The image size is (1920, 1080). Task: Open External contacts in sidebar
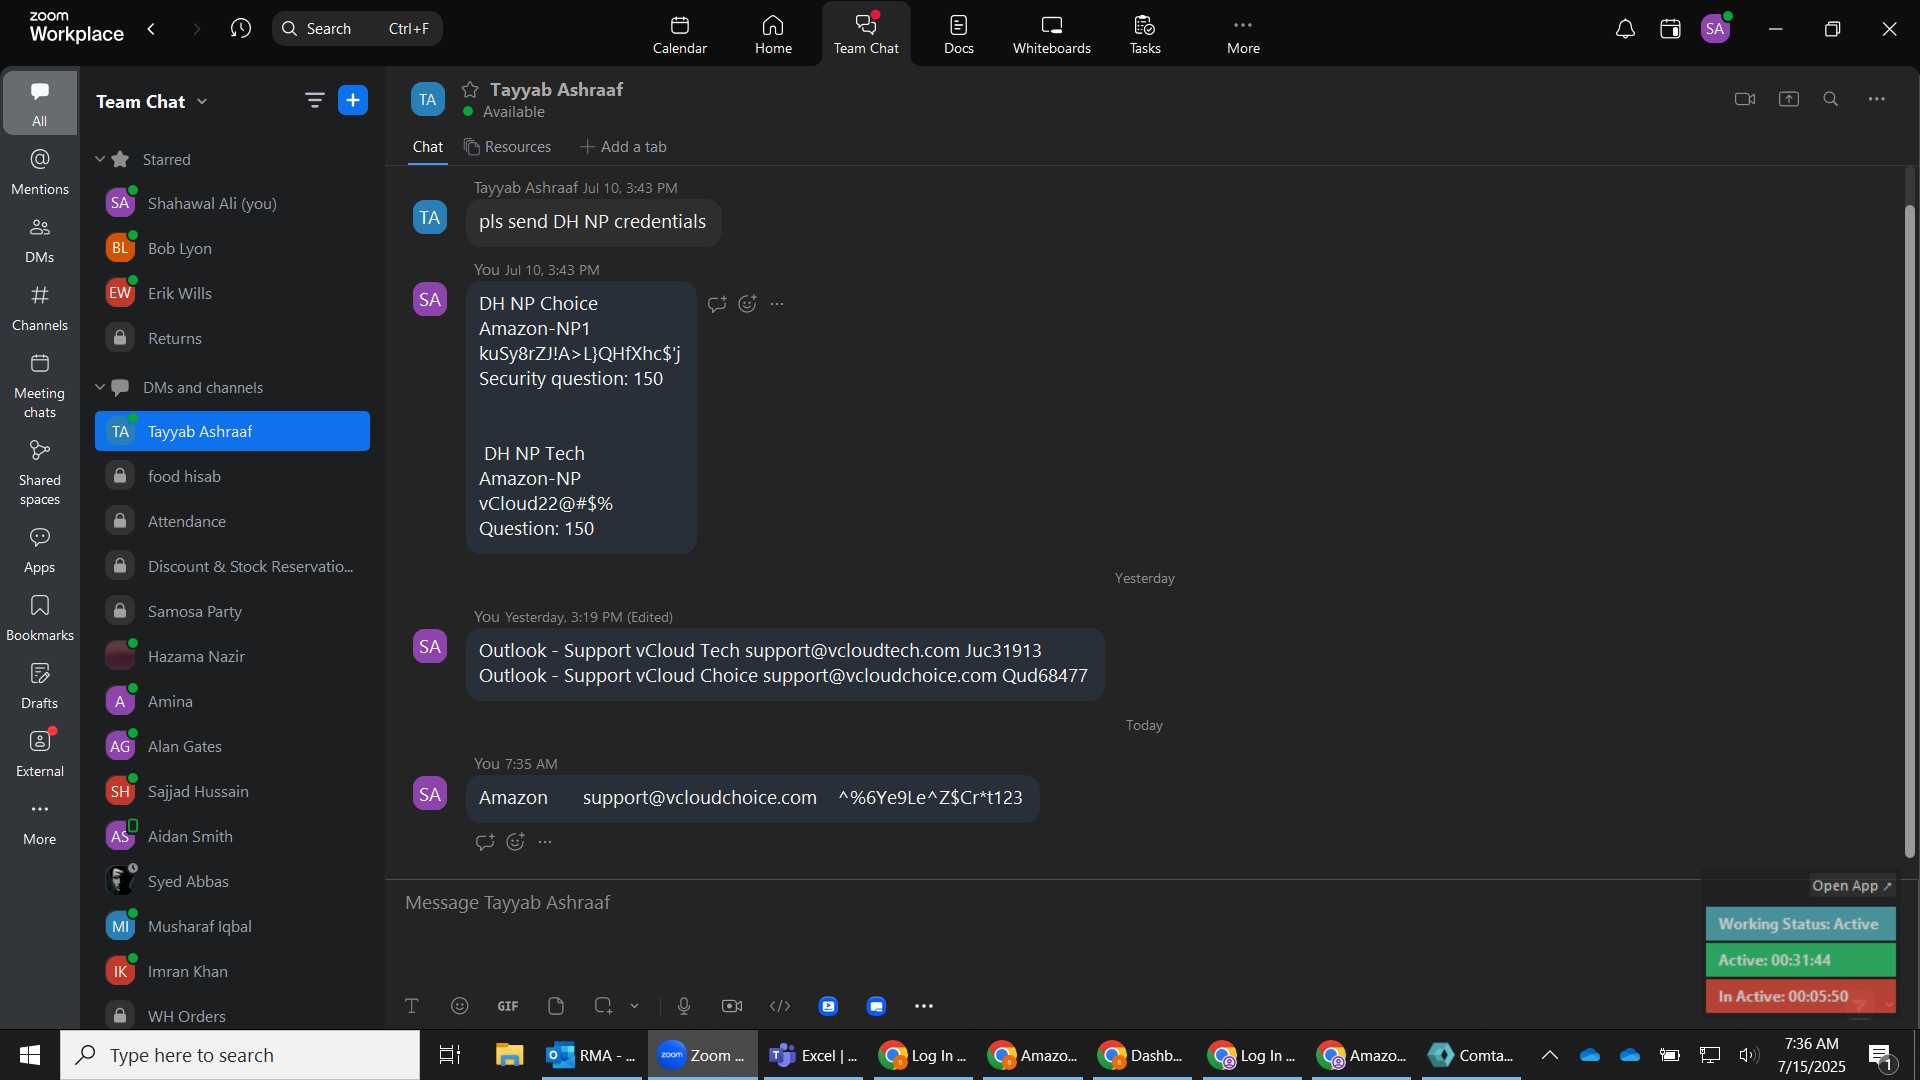click(40, 754)
